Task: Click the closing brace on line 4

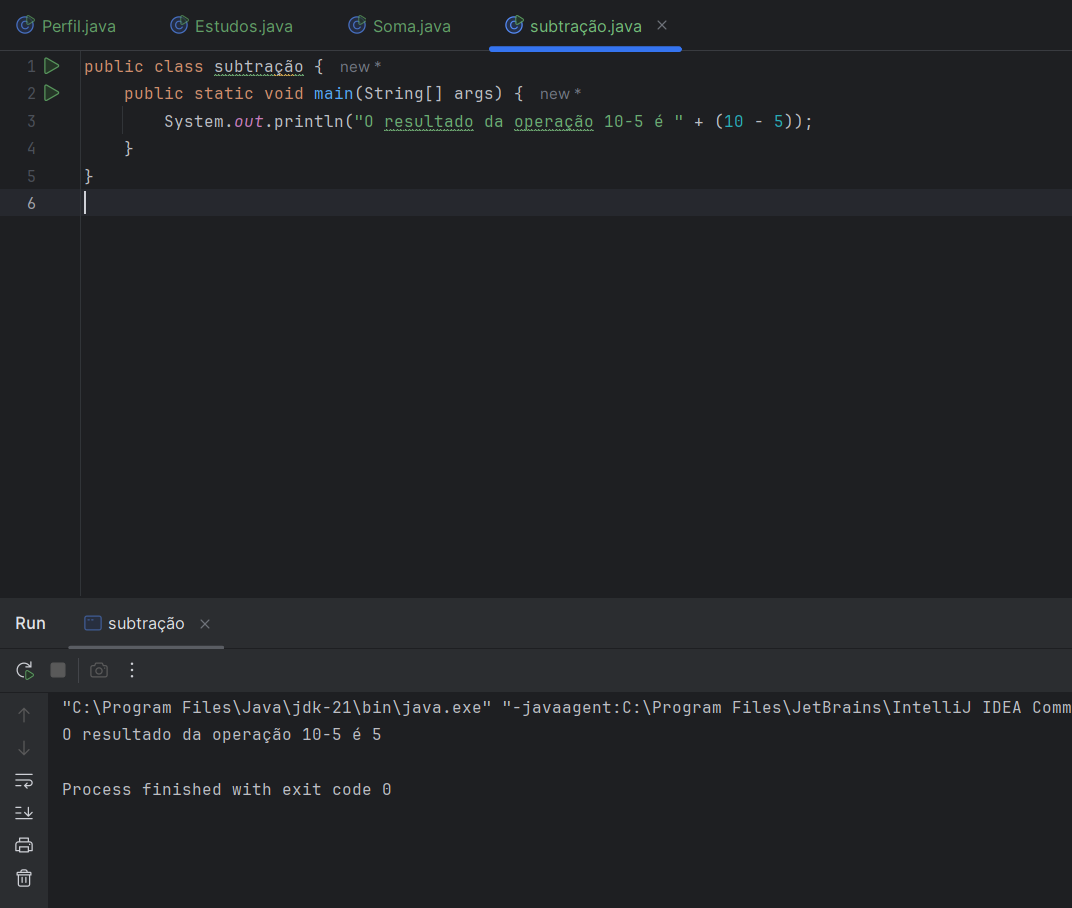Action: point(129,148)
